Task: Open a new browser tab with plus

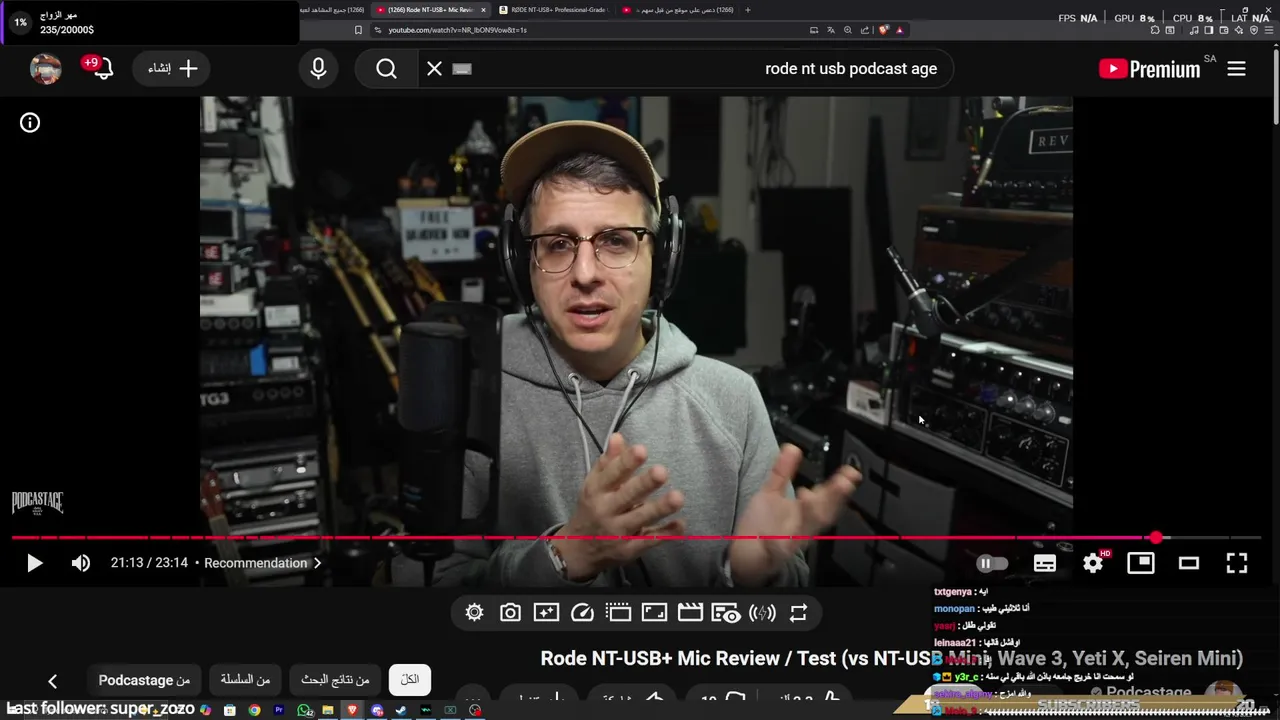Action: click(x=747, y=10)
